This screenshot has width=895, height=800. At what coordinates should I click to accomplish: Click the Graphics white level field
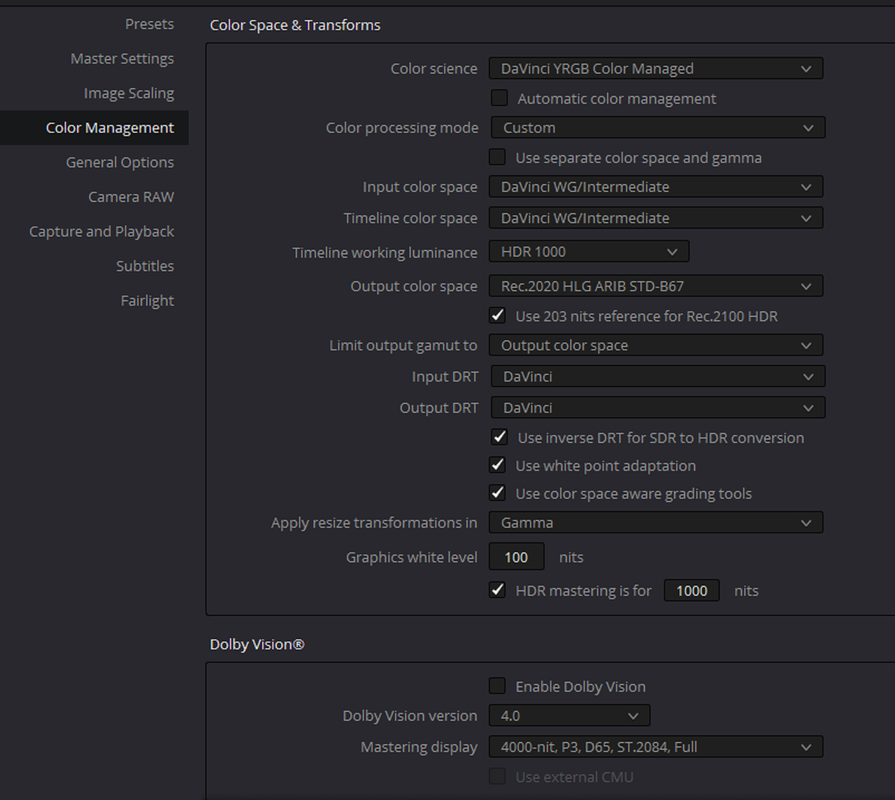click(517, 557)
